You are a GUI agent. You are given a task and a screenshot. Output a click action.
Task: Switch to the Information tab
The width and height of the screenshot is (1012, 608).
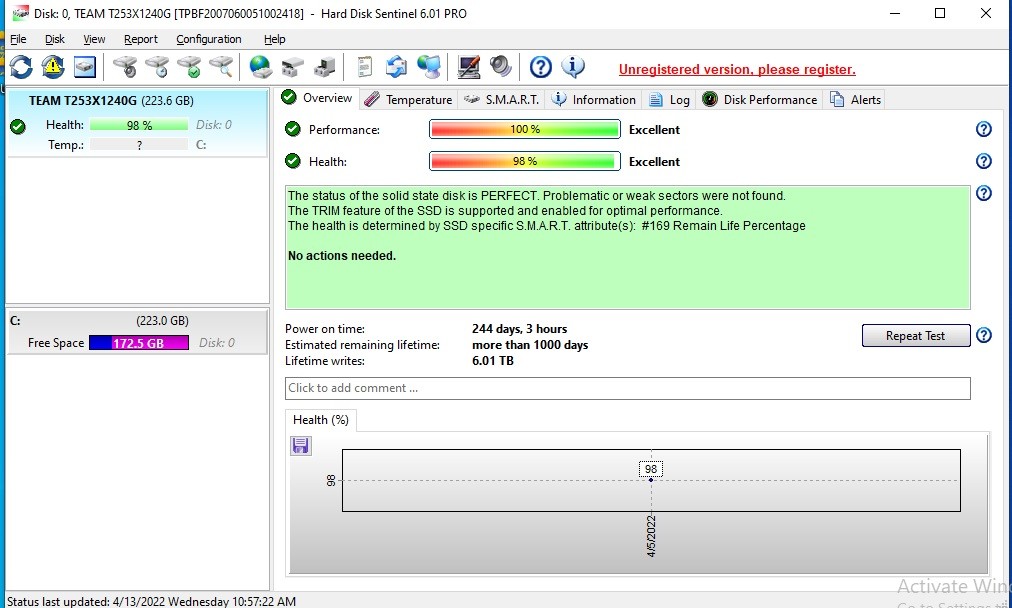(594, 99)
